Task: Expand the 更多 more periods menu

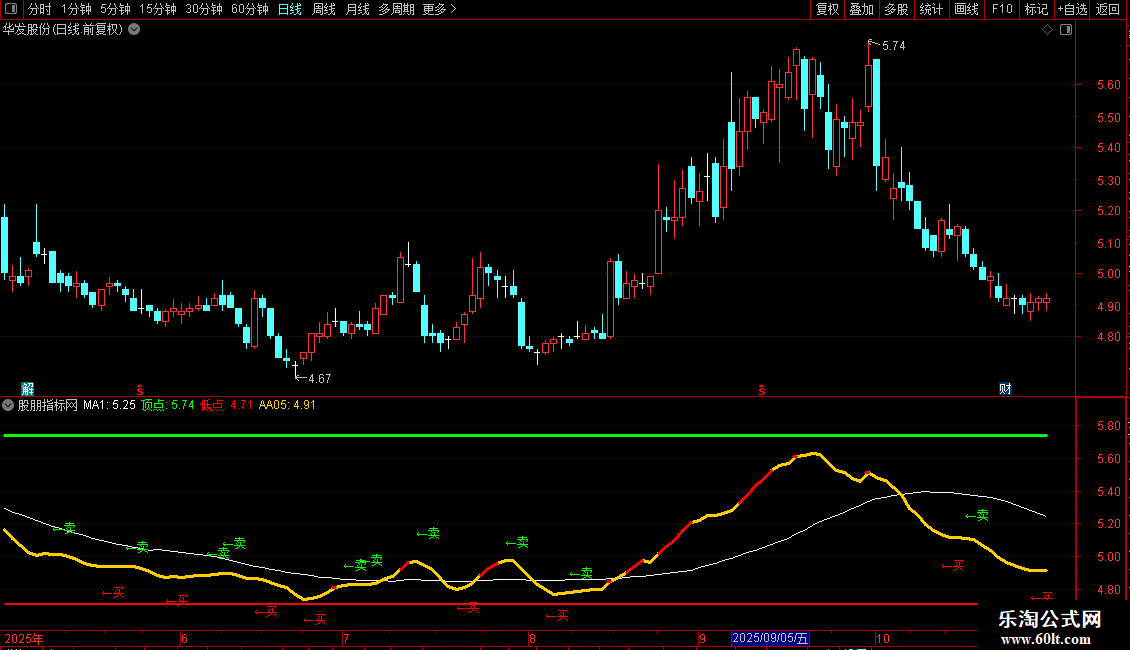Action: (x=439, y=9)
